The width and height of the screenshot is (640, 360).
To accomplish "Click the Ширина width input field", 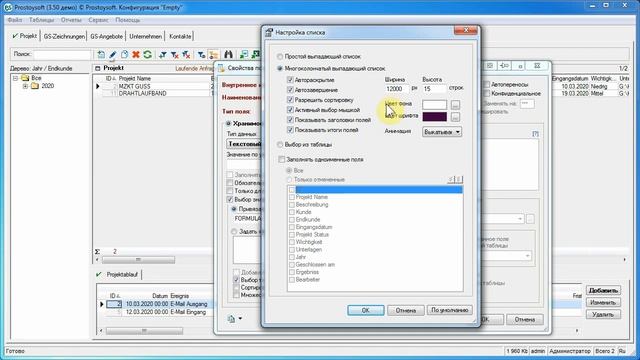I will (x=397, y=89).
